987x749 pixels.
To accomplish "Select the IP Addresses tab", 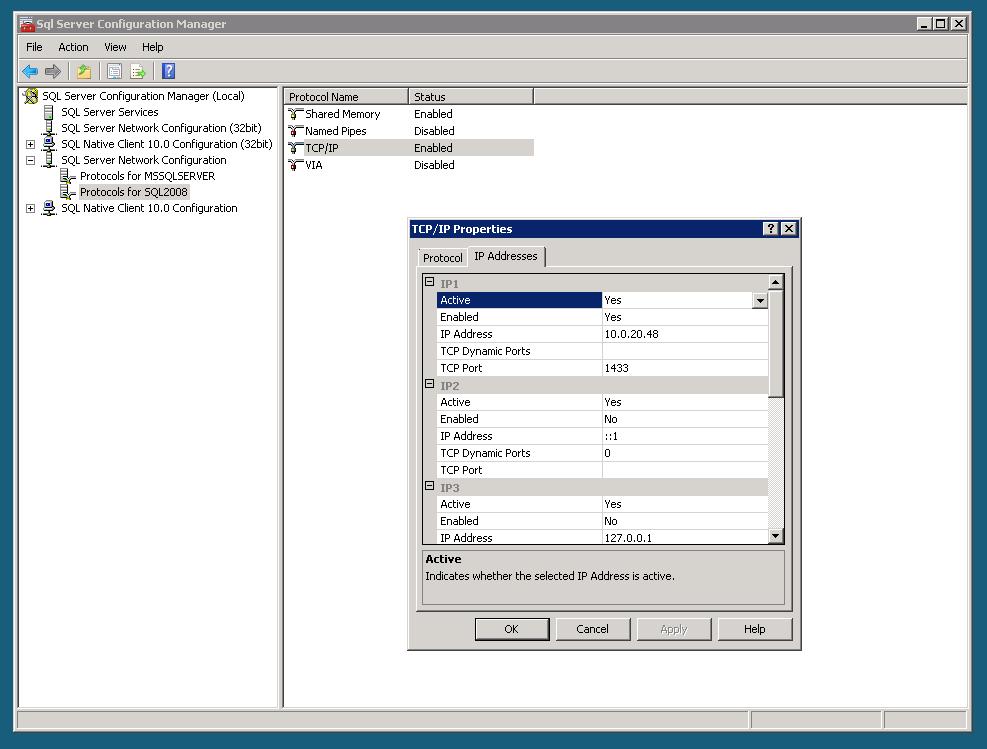I will coord(506,256).
